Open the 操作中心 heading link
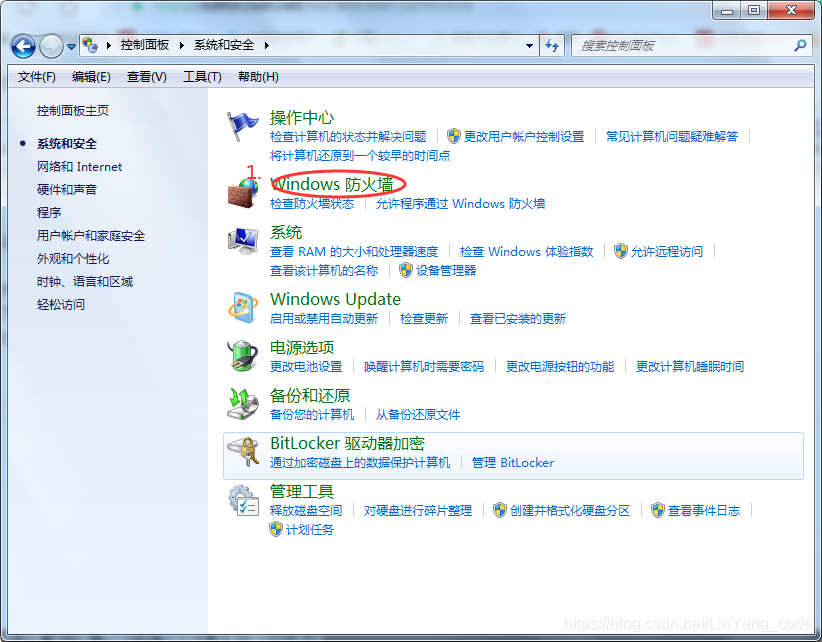 pyautogui.click(x=302, y=117)
